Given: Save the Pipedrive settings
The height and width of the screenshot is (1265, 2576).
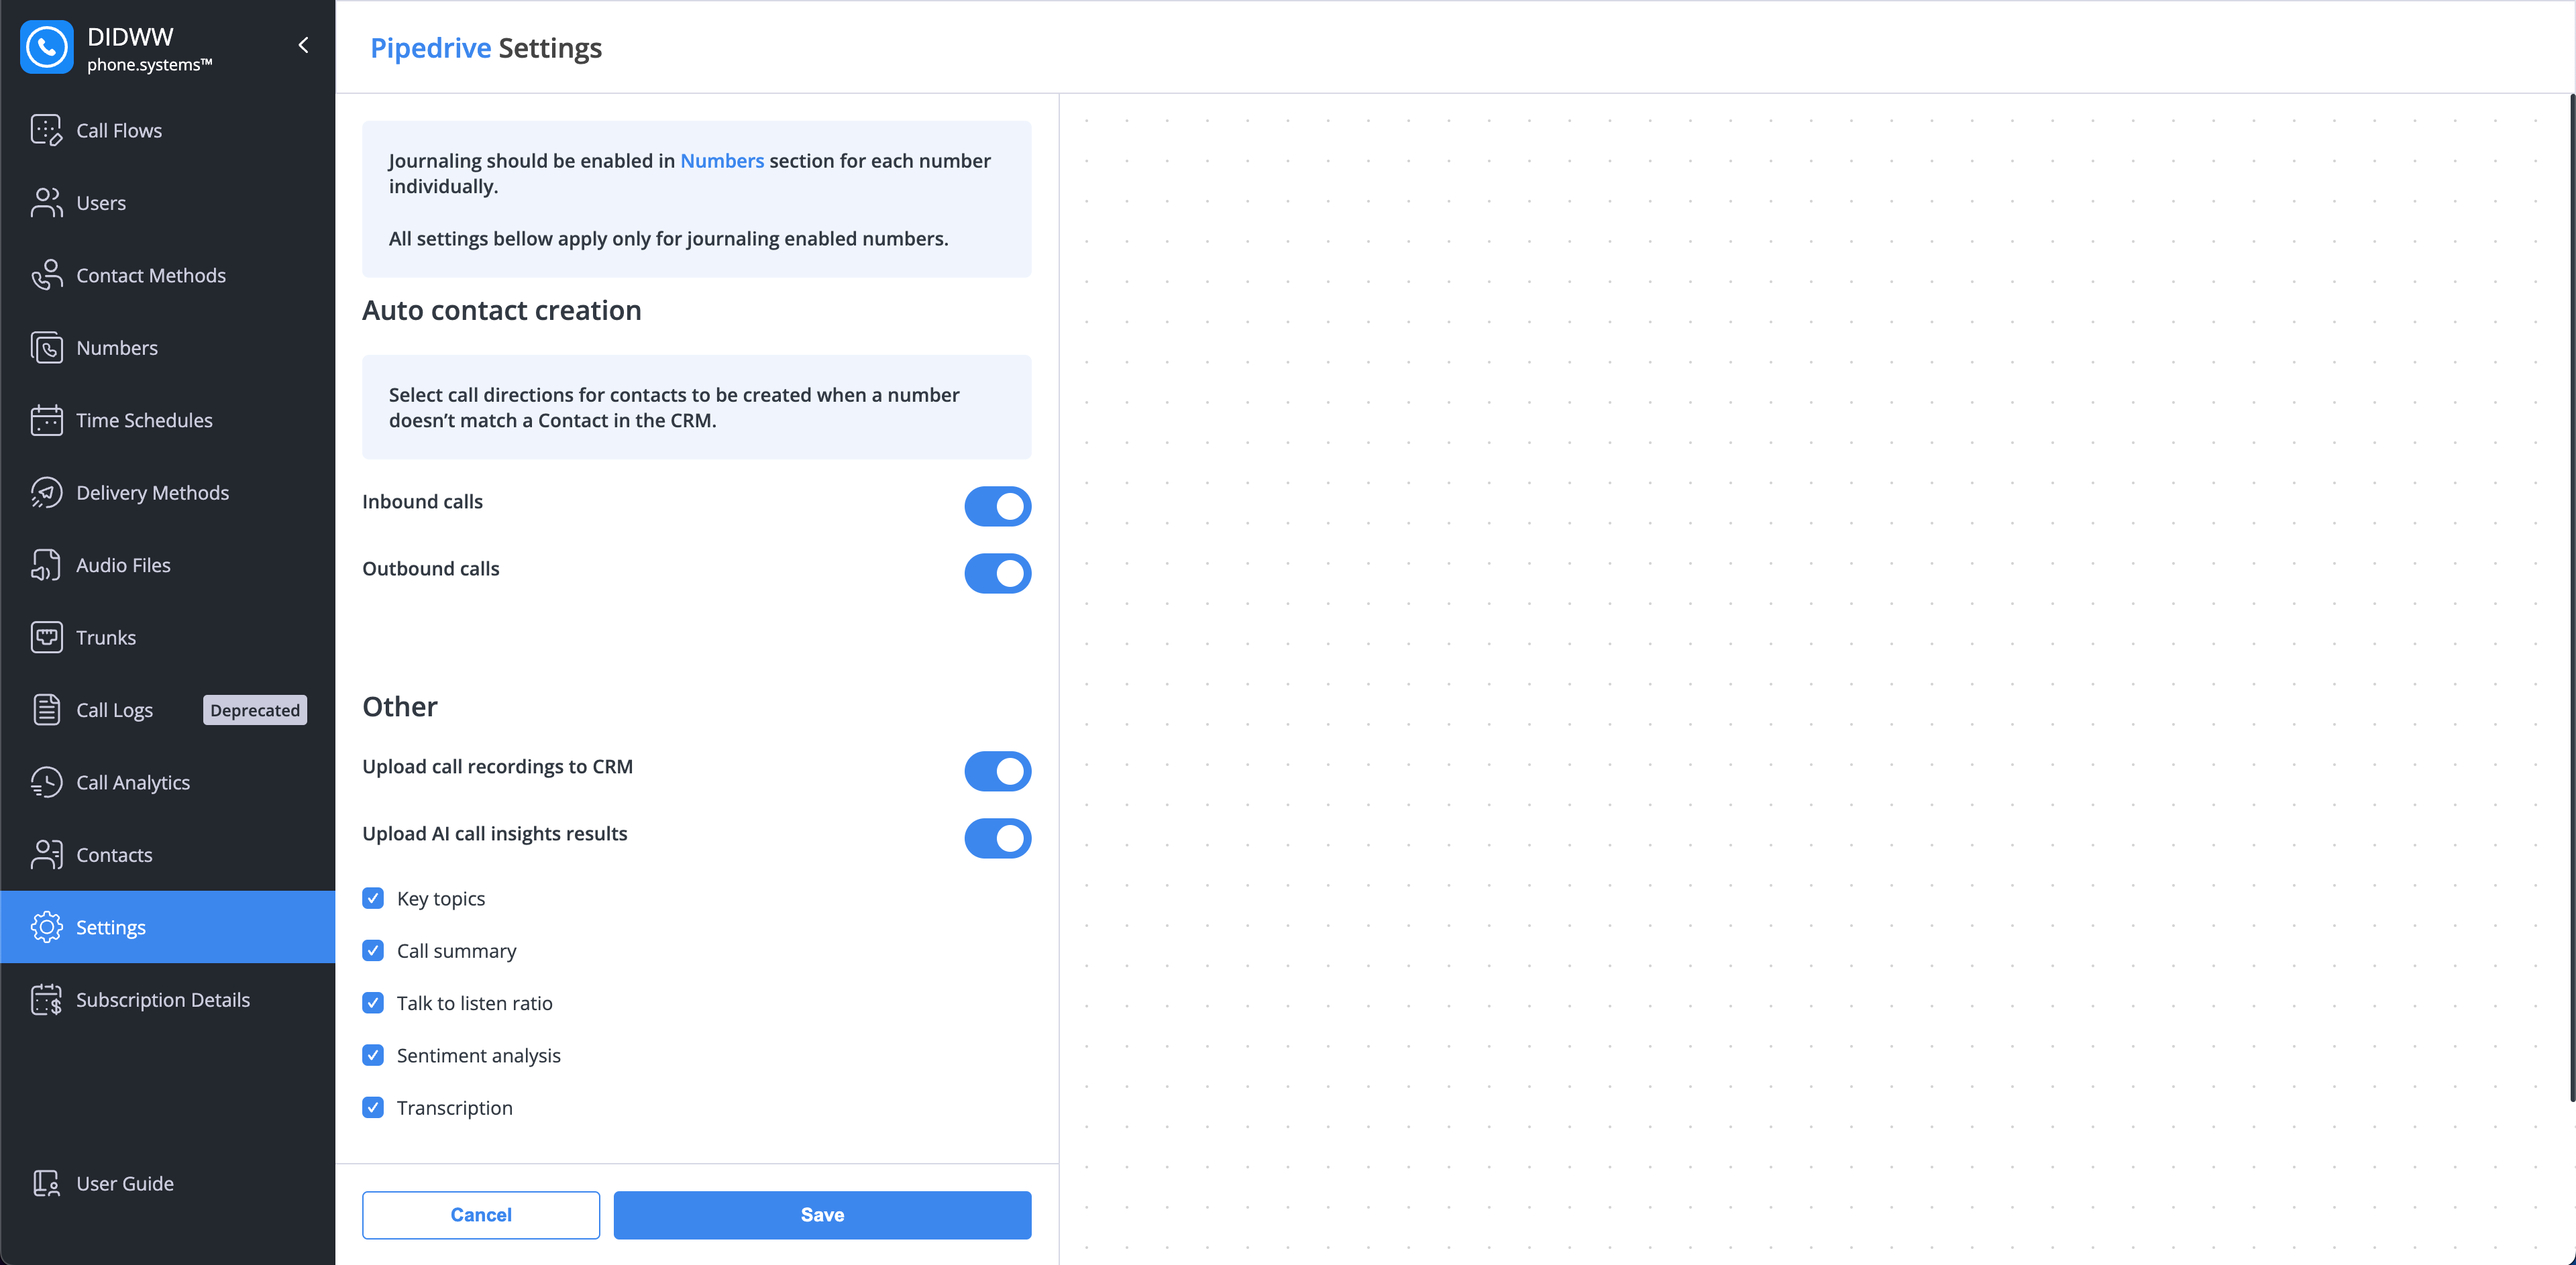Looking at the screenshot, I should click(x=822, y=1215).
